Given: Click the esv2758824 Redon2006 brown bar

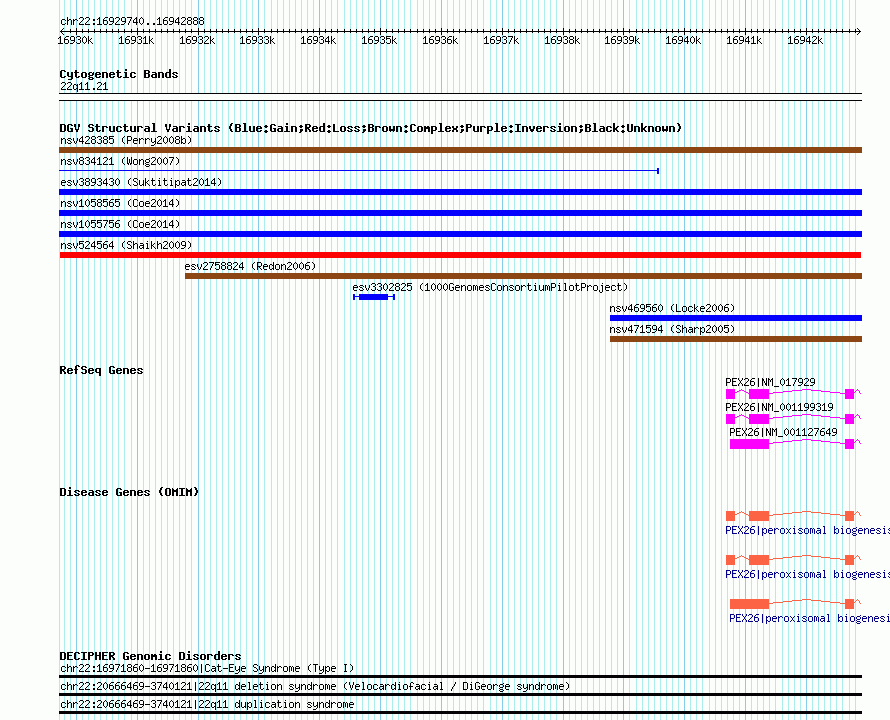Looking at the screenshot, I should coord(523,276).
